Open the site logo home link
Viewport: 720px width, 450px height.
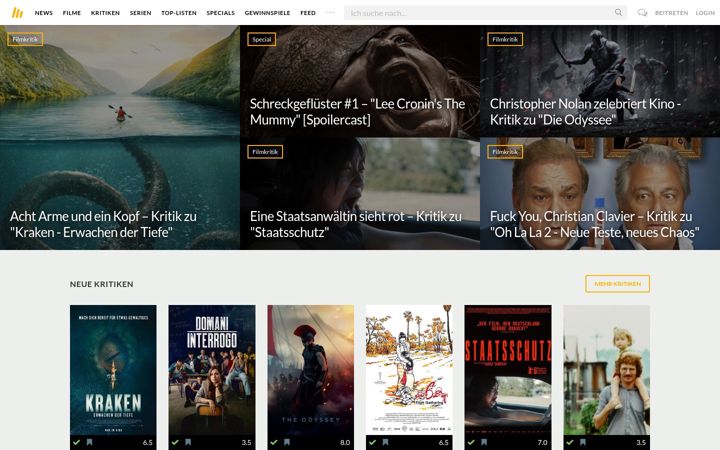(x=17, y=13)
